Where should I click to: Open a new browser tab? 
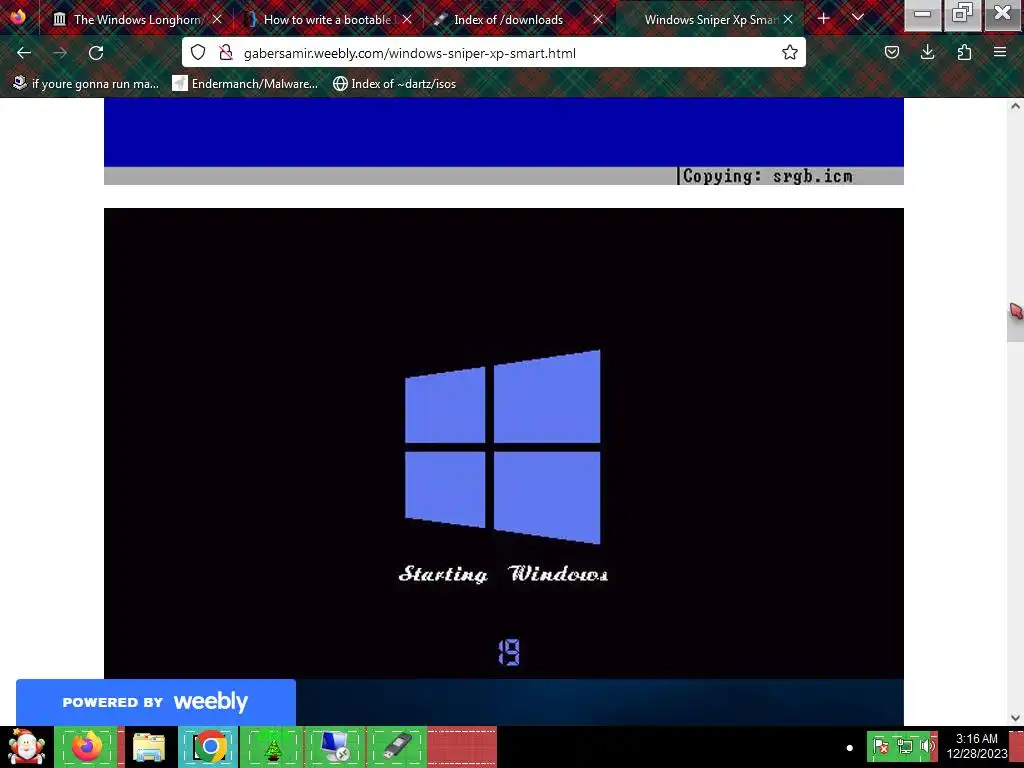(824, 19)
